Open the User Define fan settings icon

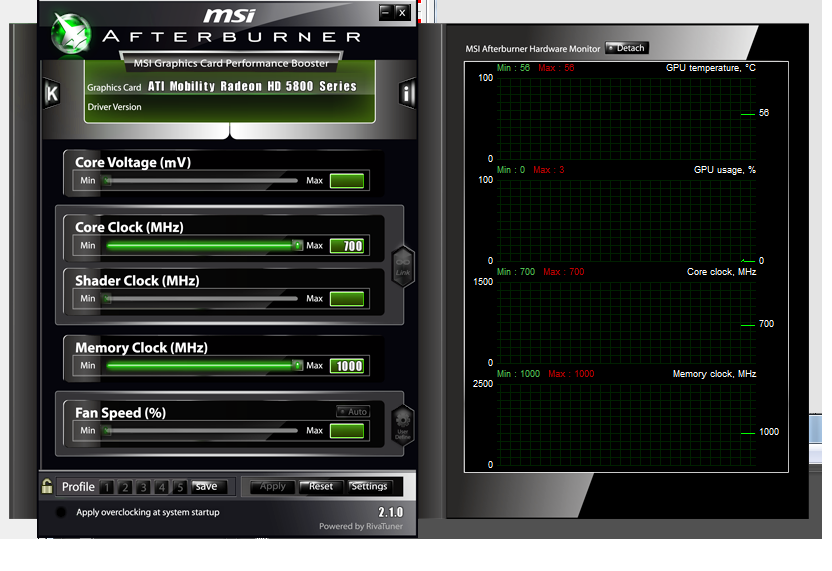tap(403, 425)
